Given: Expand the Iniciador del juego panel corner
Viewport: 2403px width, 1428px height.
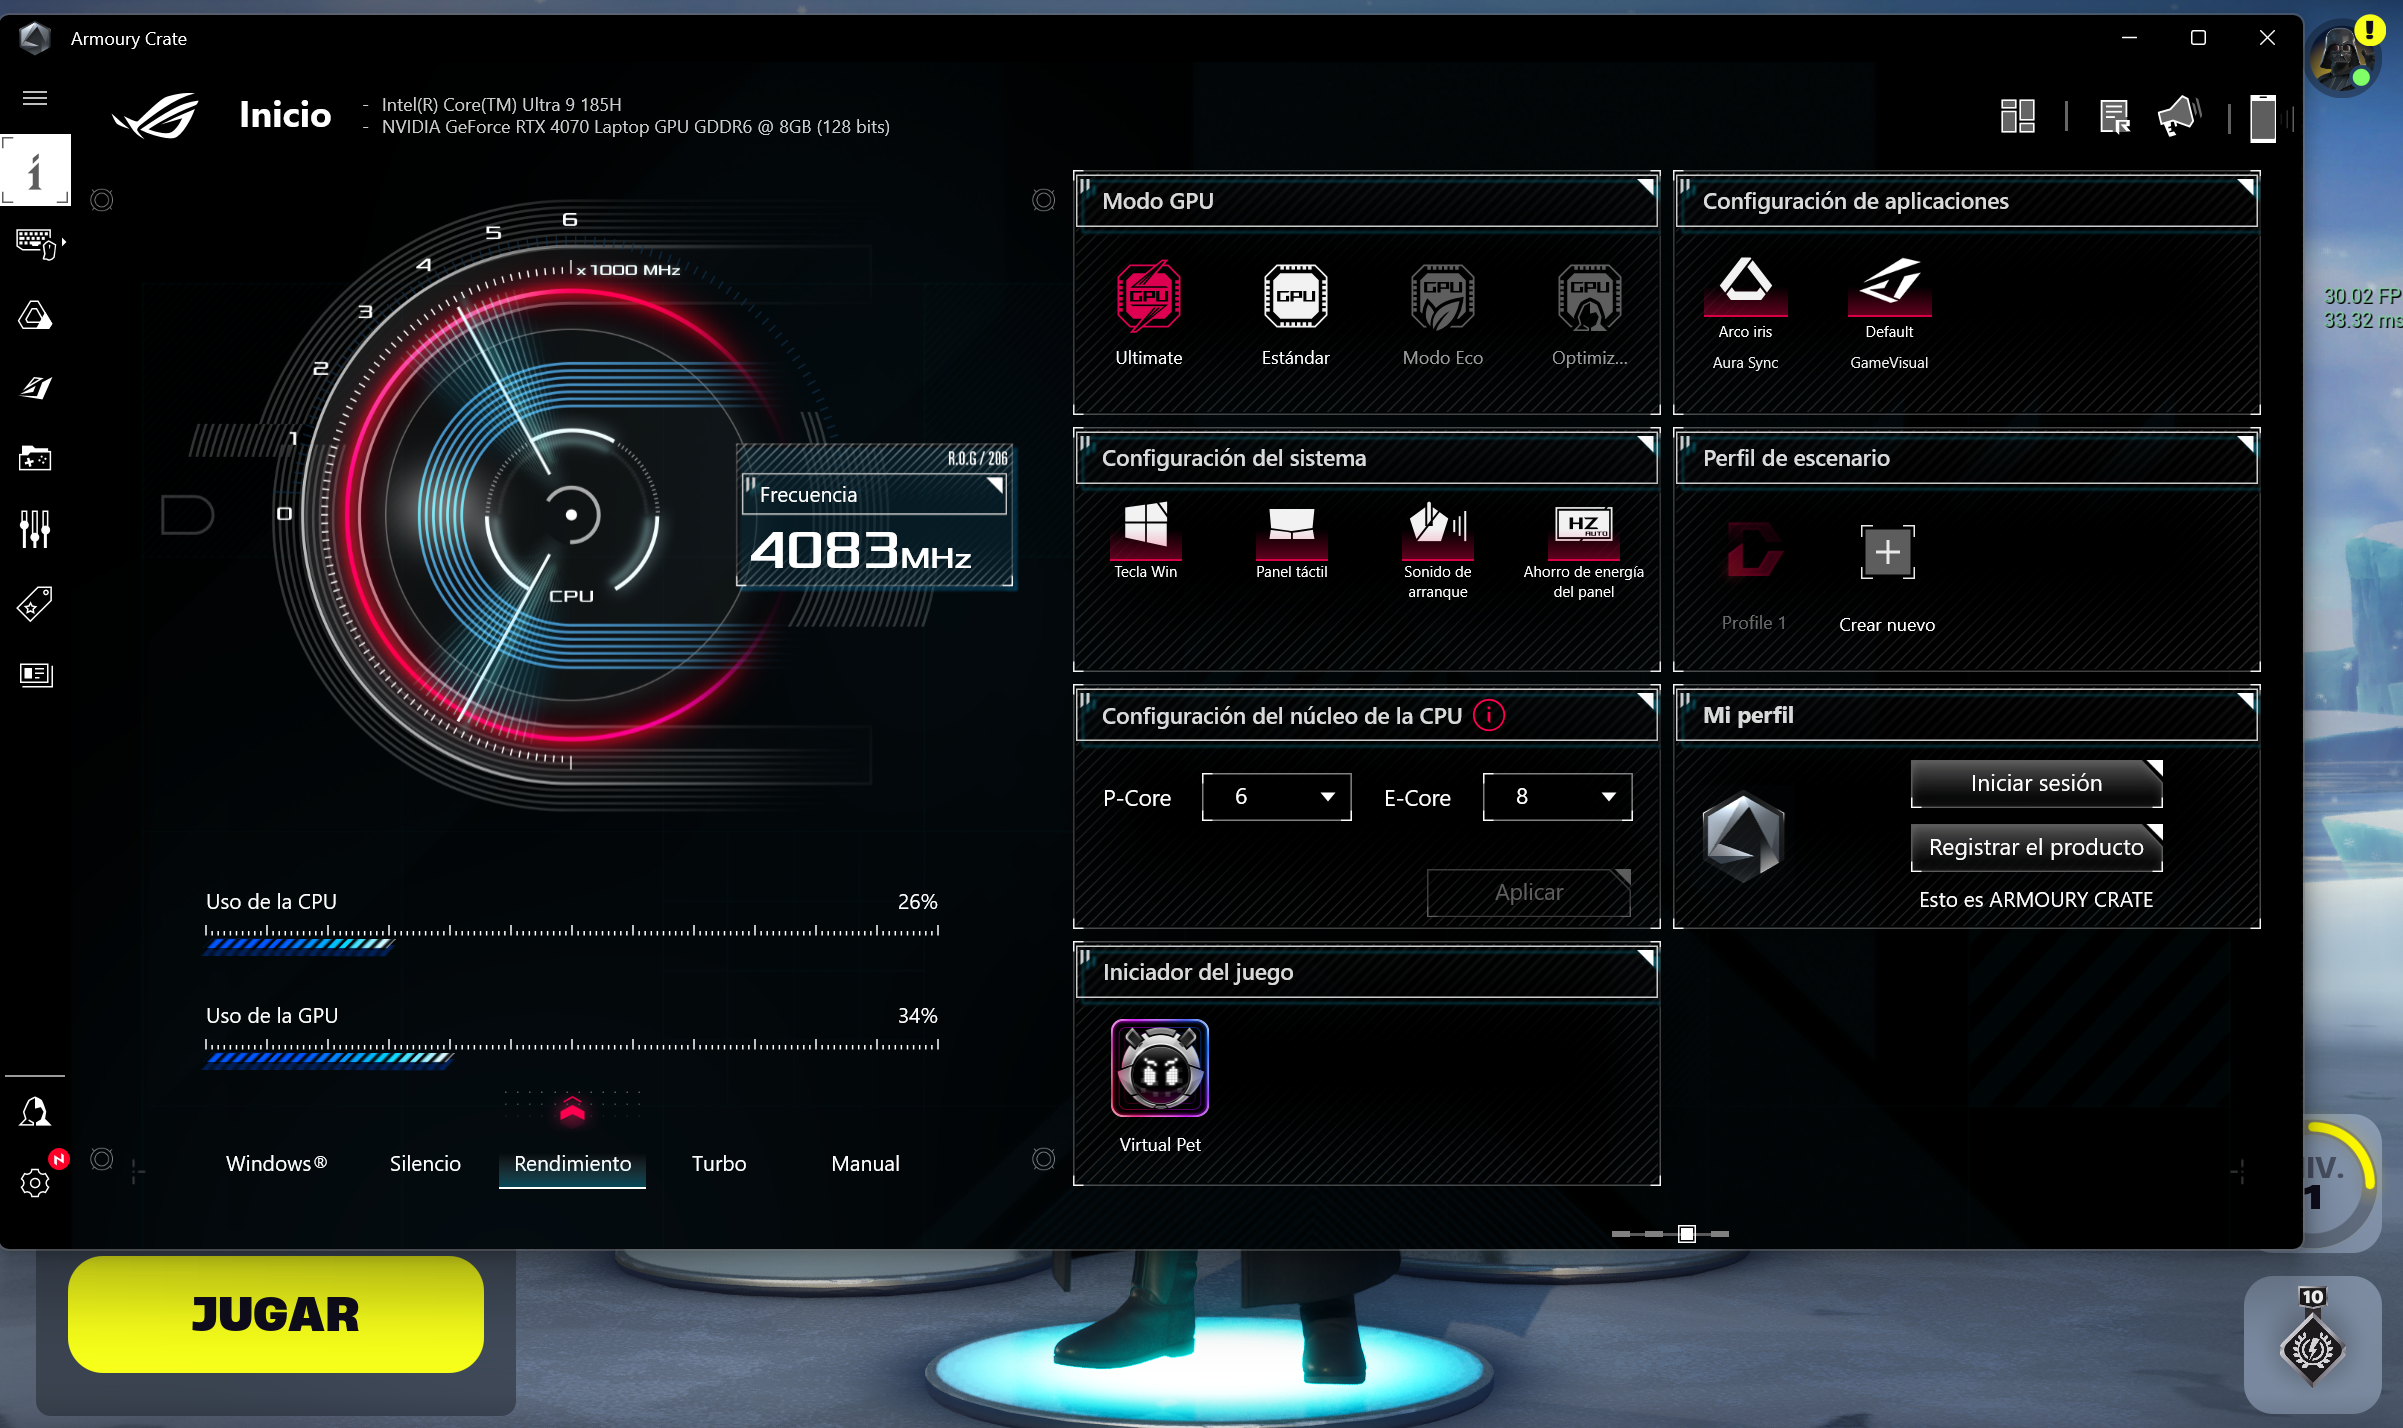Looking at the screenshot, I should (x=1645, y=958).
